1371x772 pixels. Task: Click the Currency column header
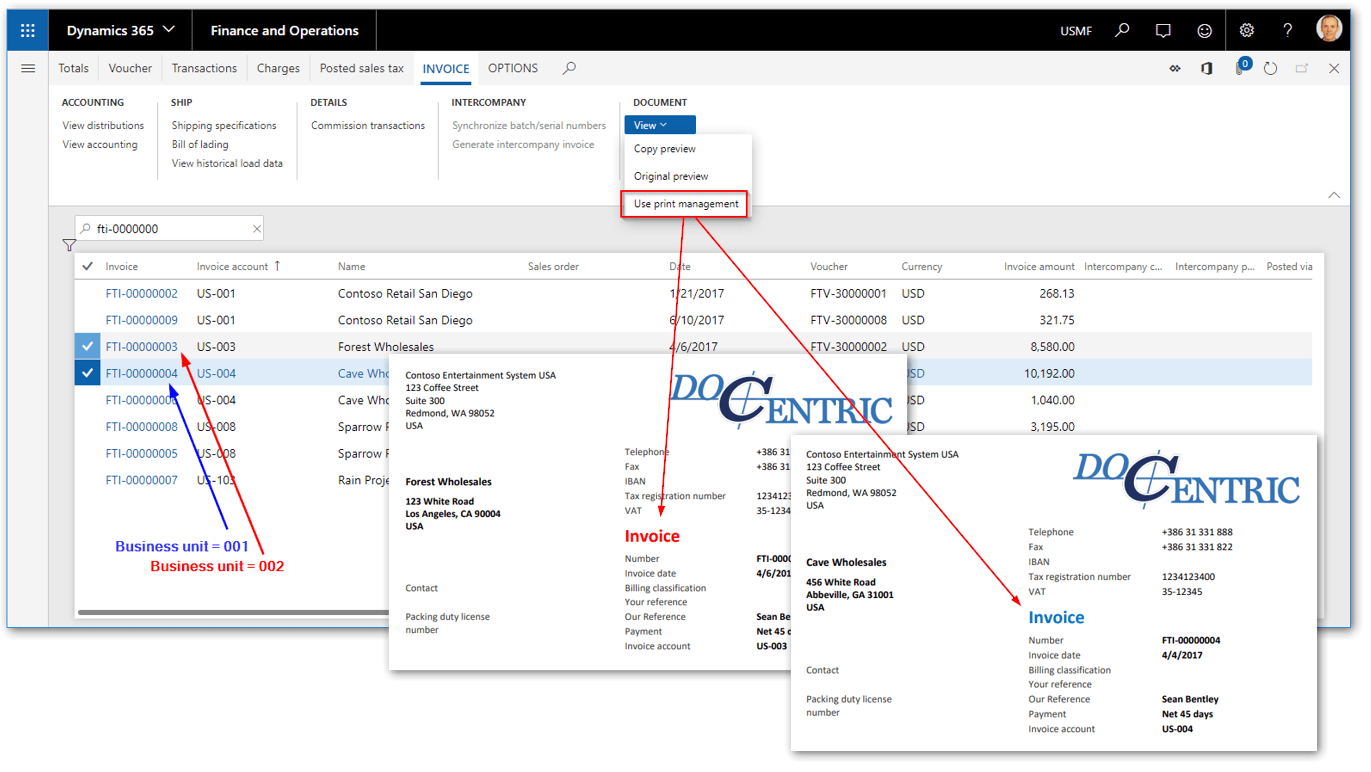pos(921,266)
